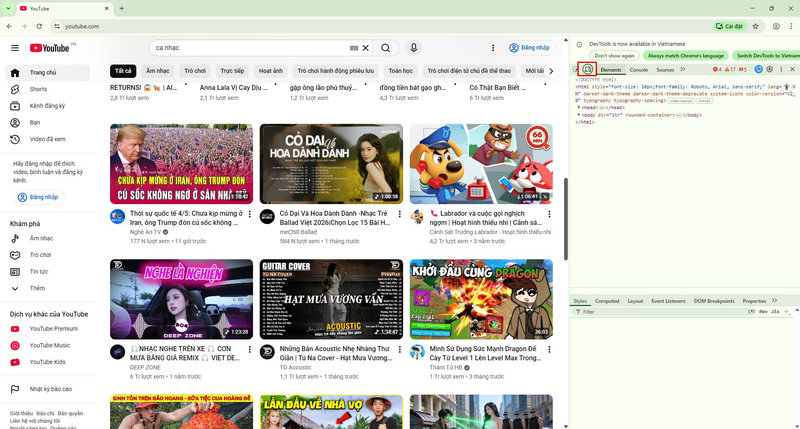Open Kênh đăng ký in the sidebar
This screenshot has height=429, width=800.
(48, 106)
